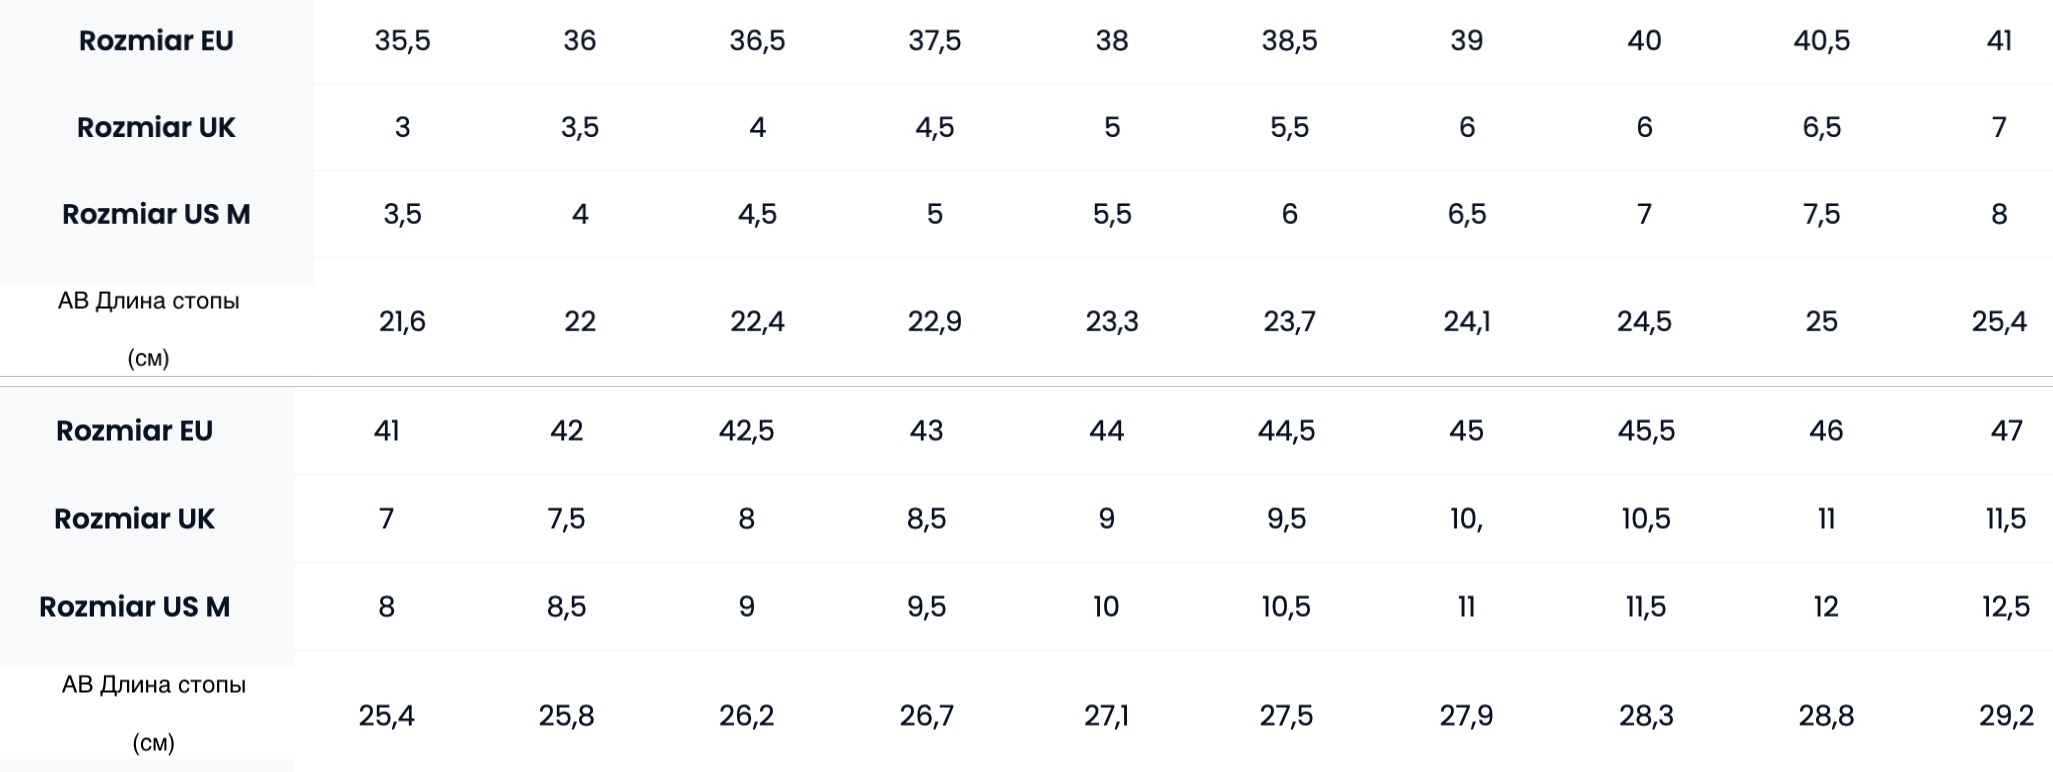Select foot length 24,5 cm value
This screenshot has width=2053, height=772.
1644,321
